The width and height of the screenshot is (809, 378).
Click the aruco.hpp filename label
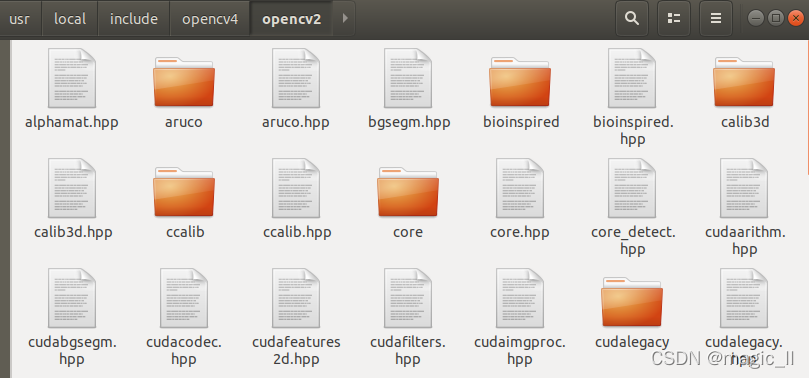point(296,123)
